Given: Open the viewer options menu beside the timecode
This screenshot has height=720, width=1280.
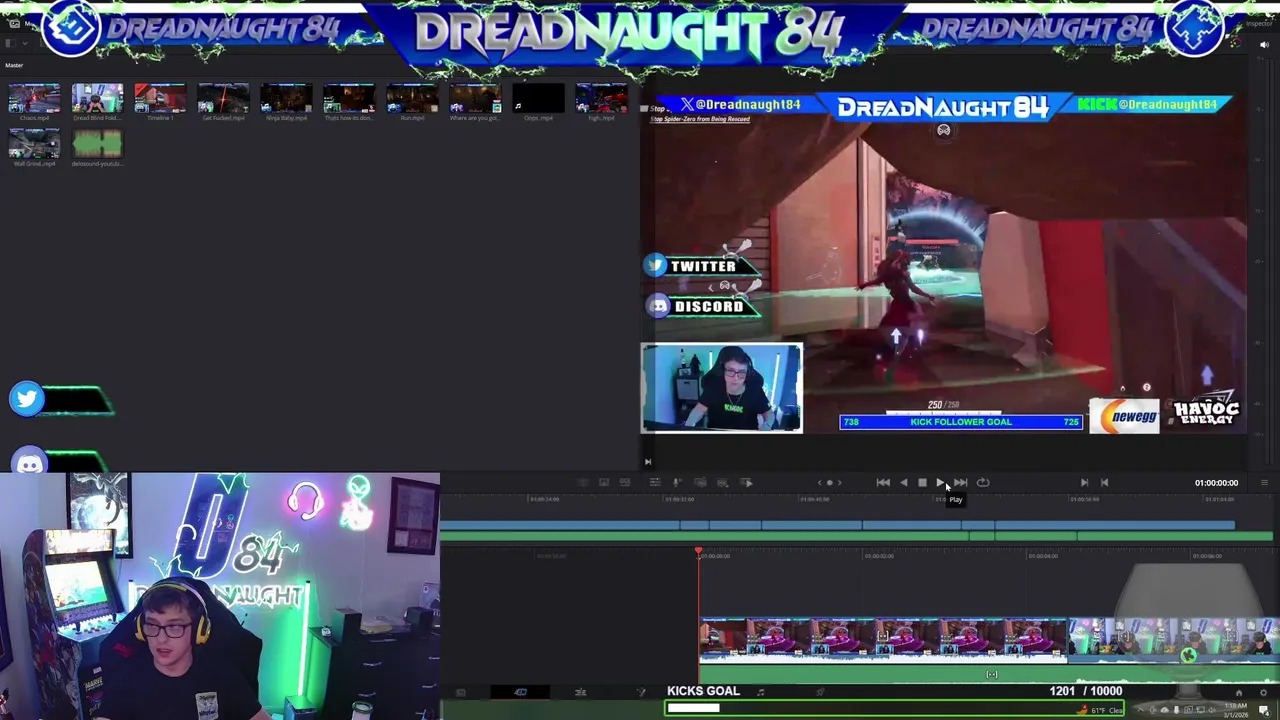Looking at the screenshot, I should (x=1264, y=482).
